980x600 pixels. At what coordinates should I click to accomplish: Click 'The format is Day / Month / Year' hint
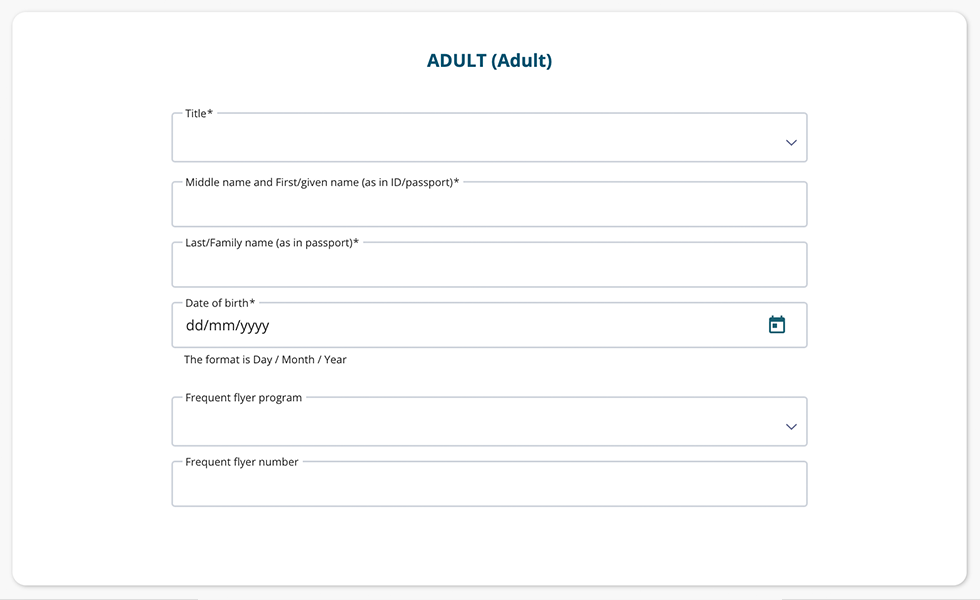coord(265,360)
